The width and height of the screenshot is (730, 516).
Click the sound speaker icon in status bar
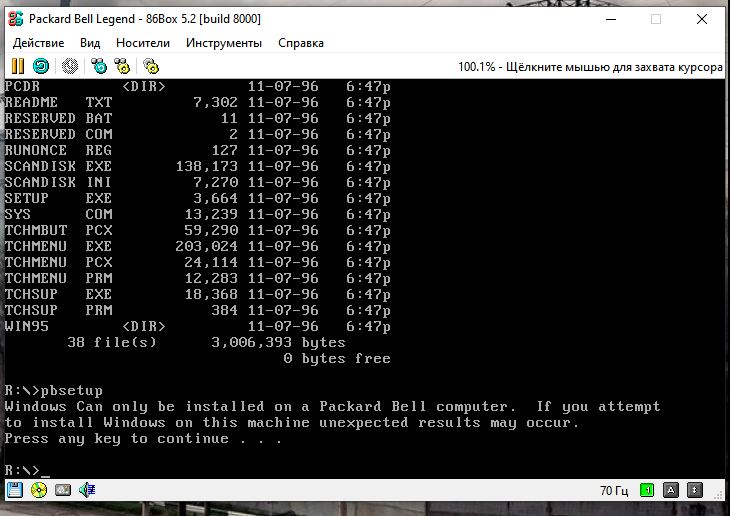(87, 490)
